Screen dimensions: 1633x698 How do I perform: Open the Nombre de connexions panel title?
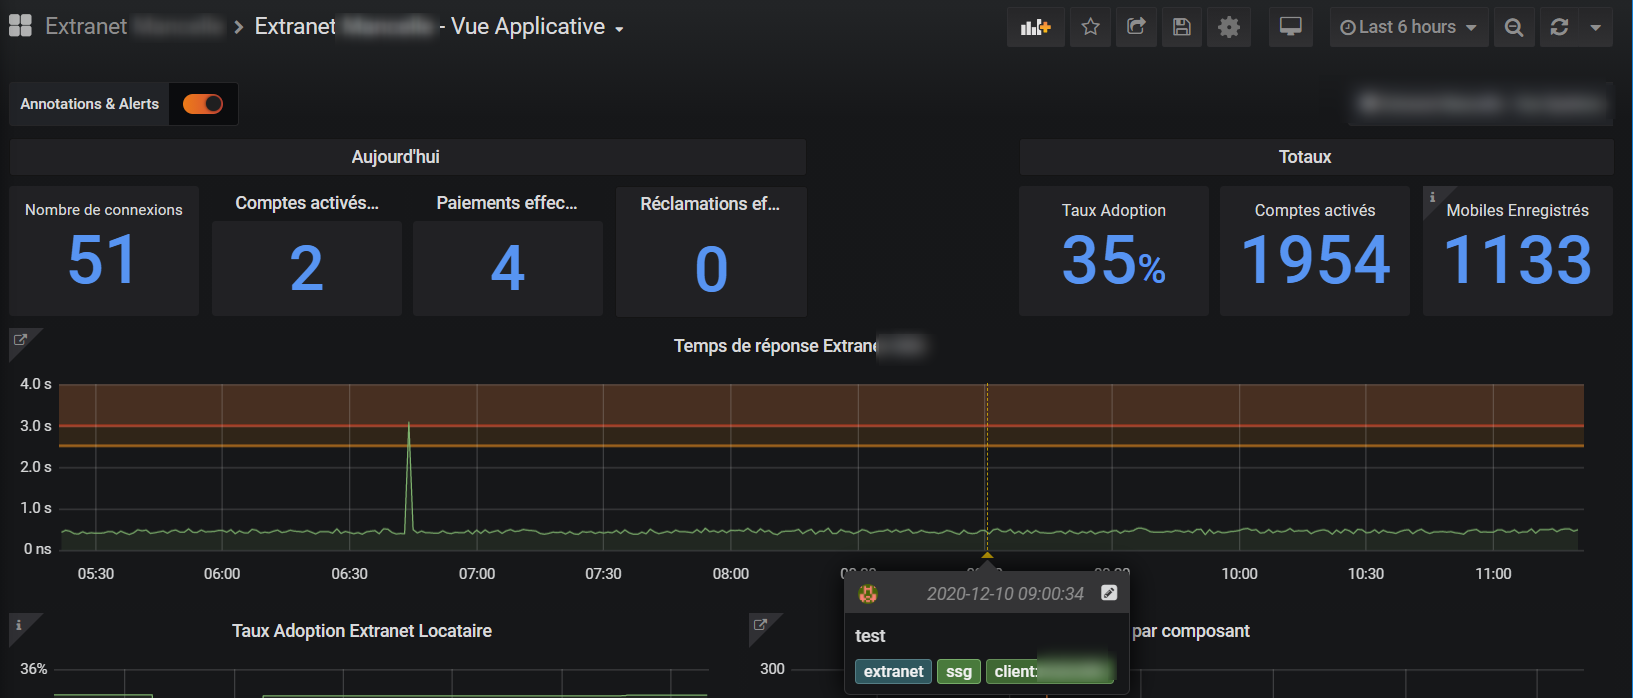pos(104,210)
